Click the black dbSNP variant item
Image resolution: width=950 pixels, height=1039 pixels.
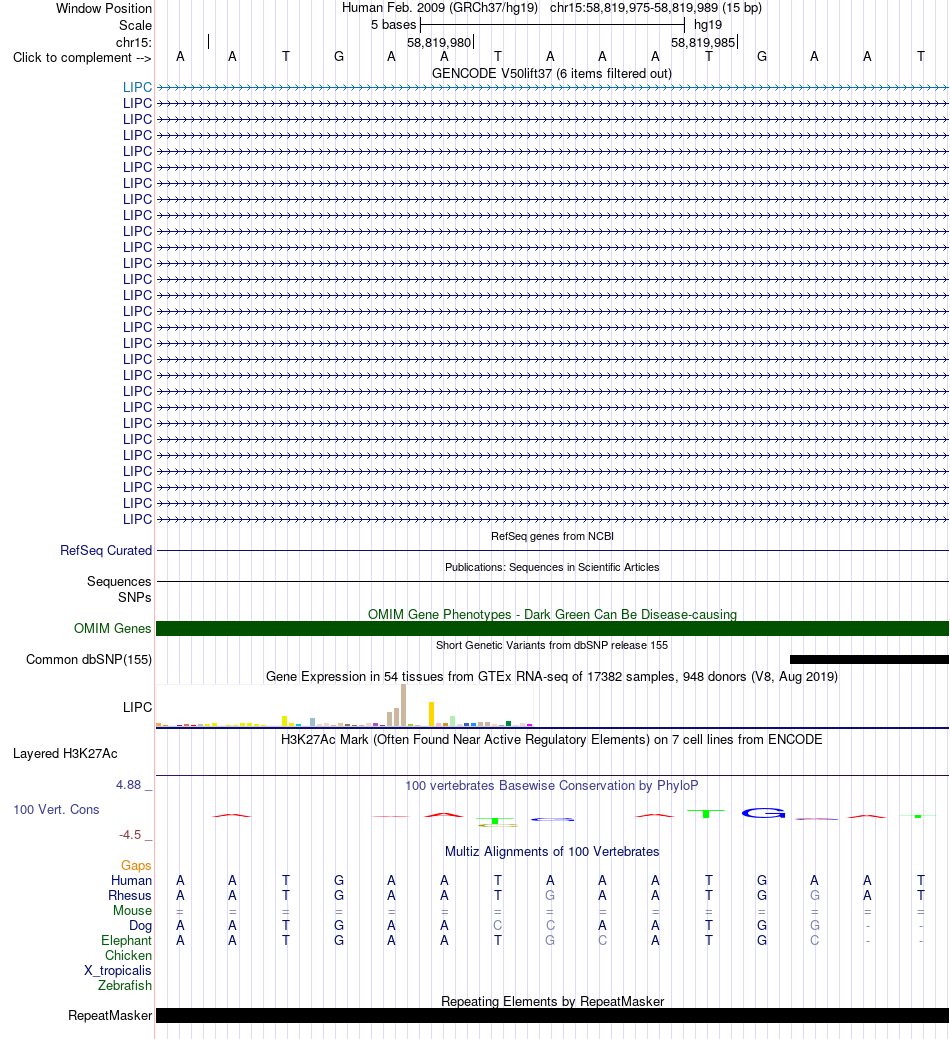point(869,659)
